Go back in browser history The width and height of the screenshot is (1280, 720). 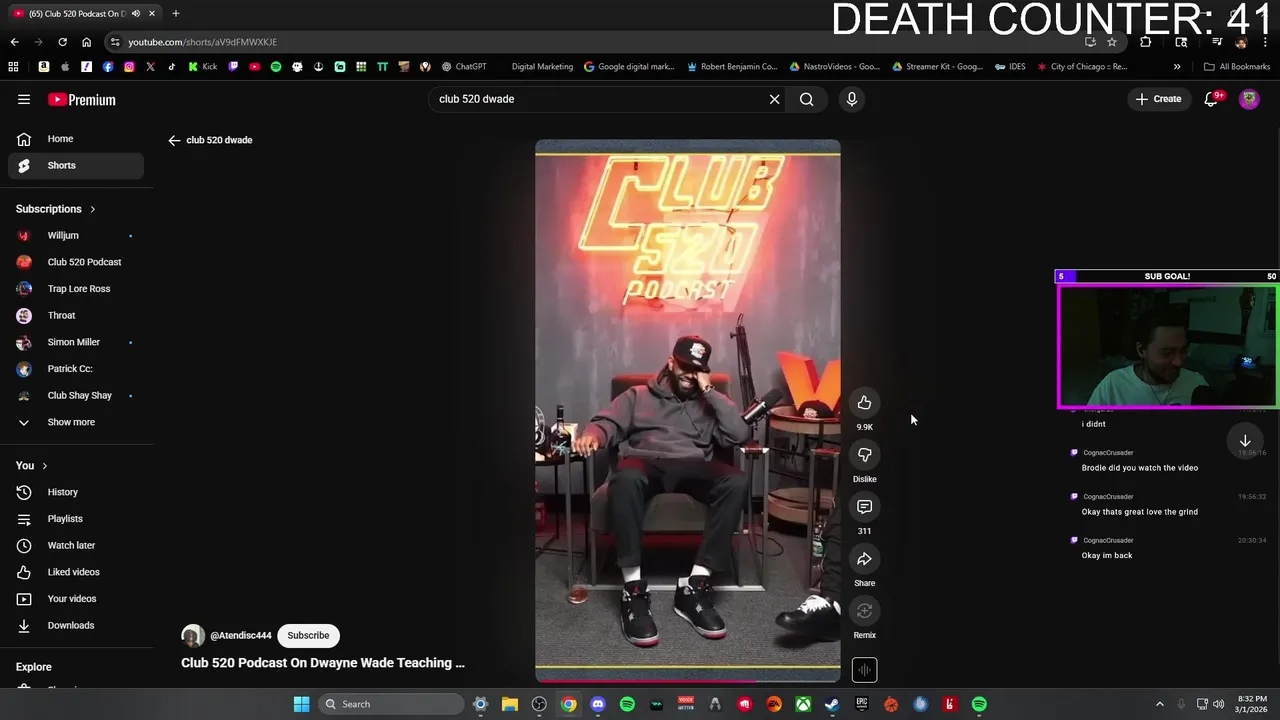14,42
